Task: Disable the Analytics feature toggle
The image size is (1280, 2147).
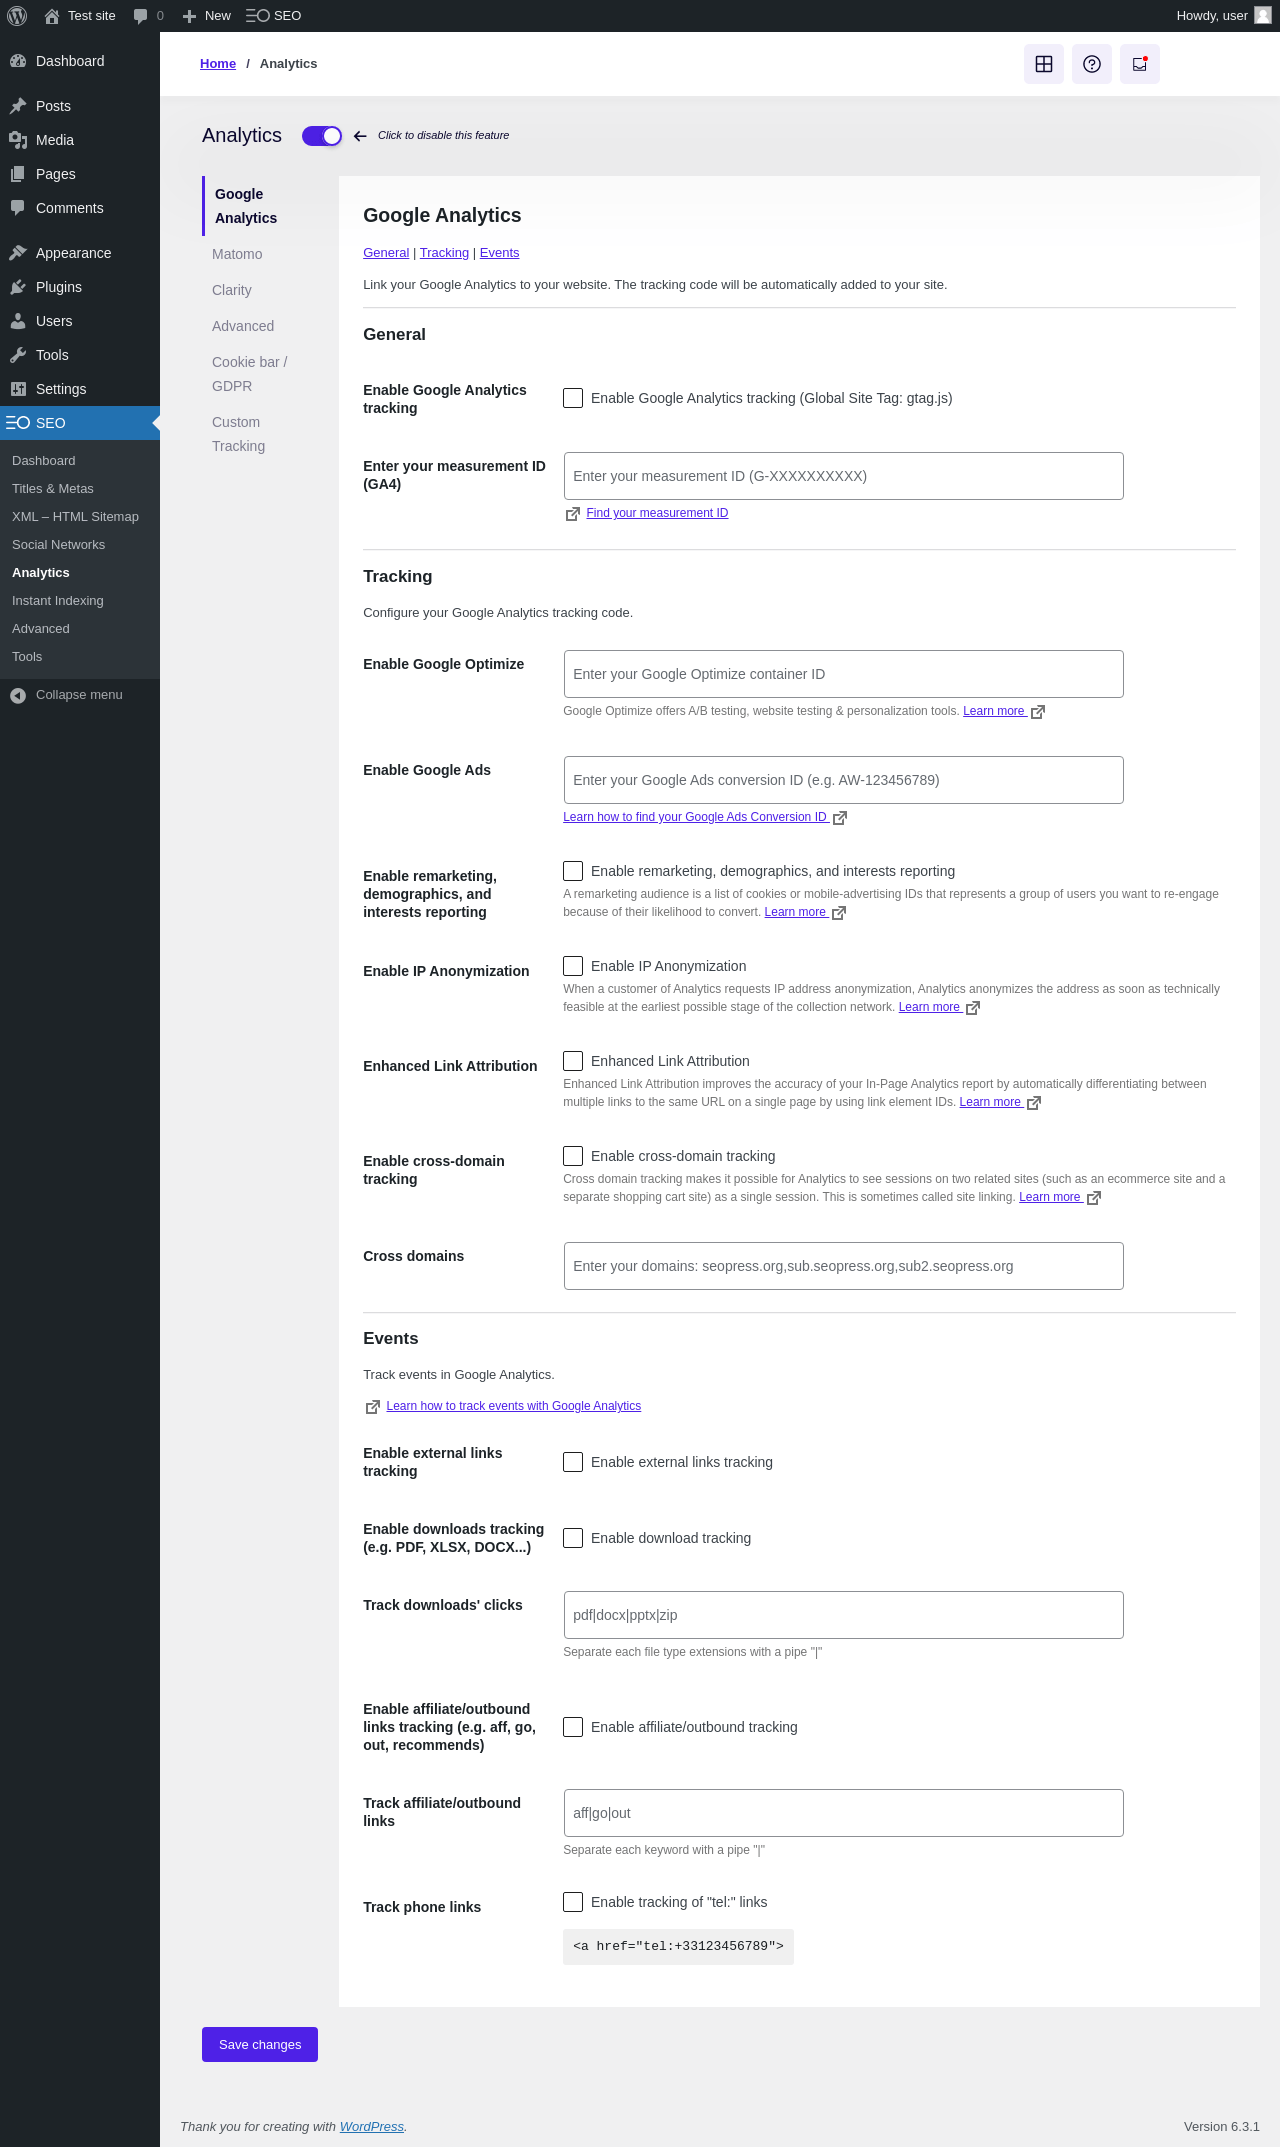Action: click(x=322, y=136)
